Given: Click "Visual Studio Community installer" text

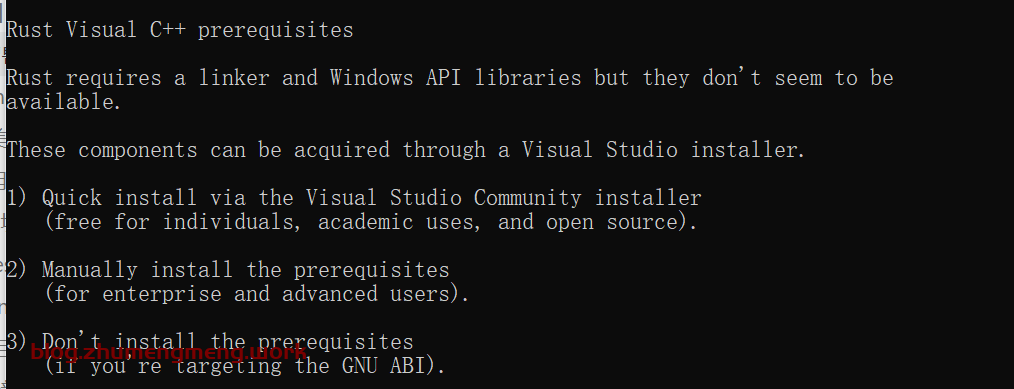Looking at the screenshot, I should [x=503, y=197].
